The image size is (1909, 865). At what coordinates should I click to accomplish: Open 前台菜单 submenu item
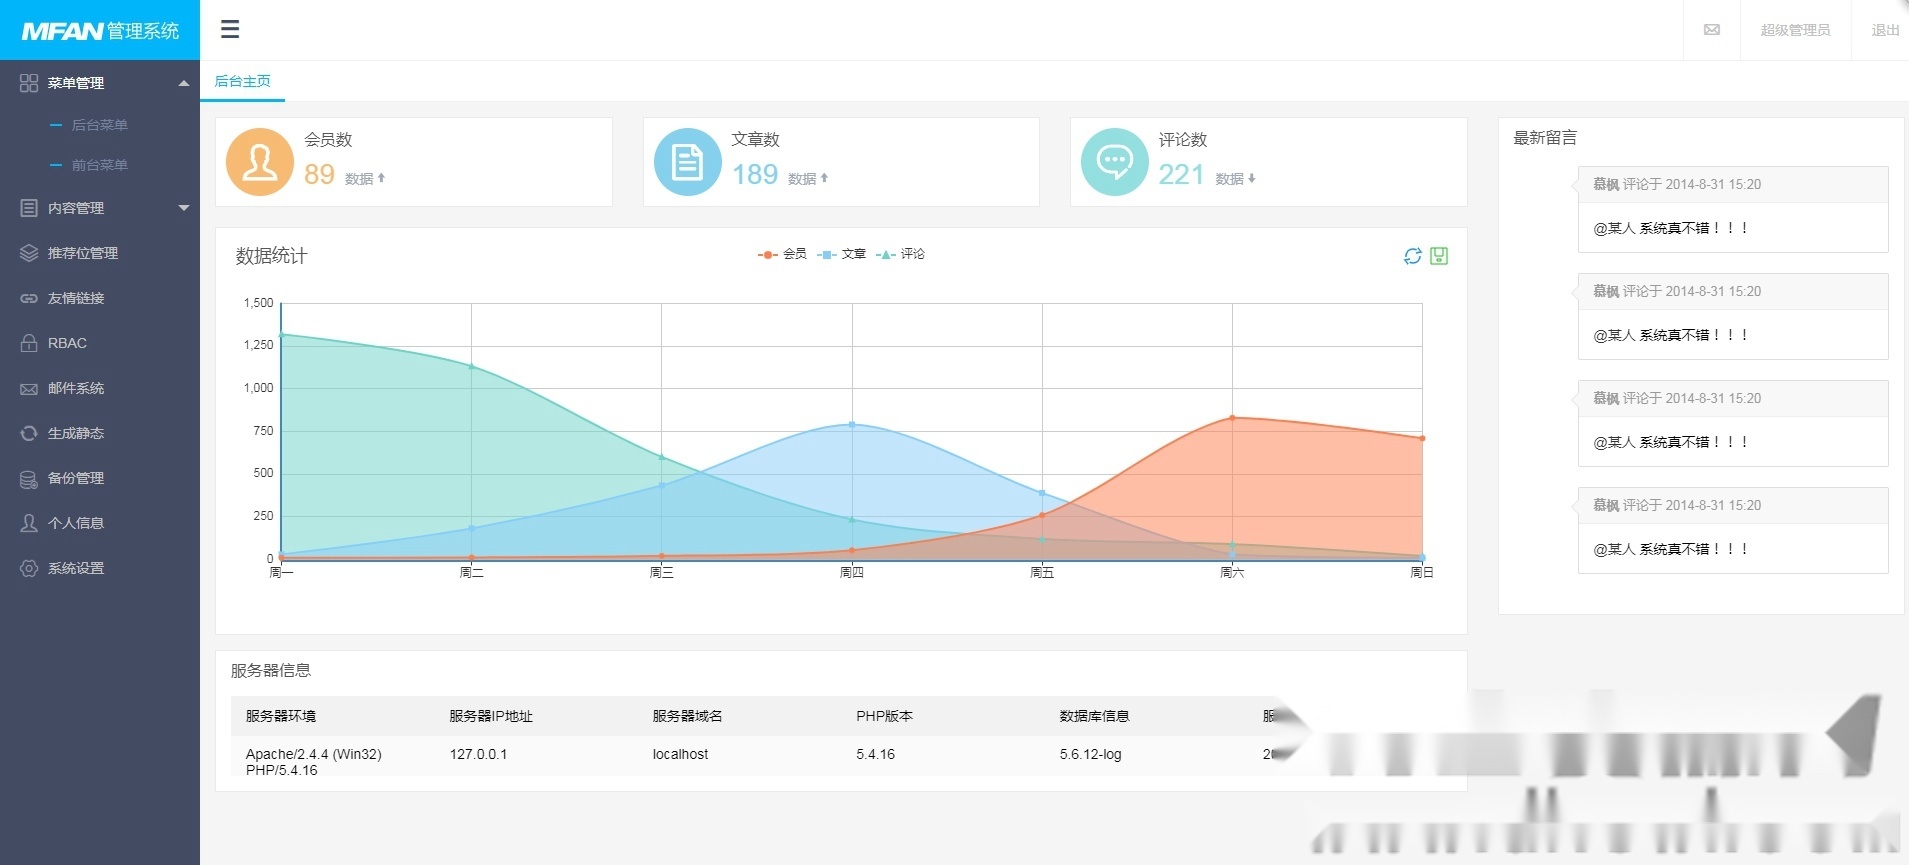click(99, 165)
